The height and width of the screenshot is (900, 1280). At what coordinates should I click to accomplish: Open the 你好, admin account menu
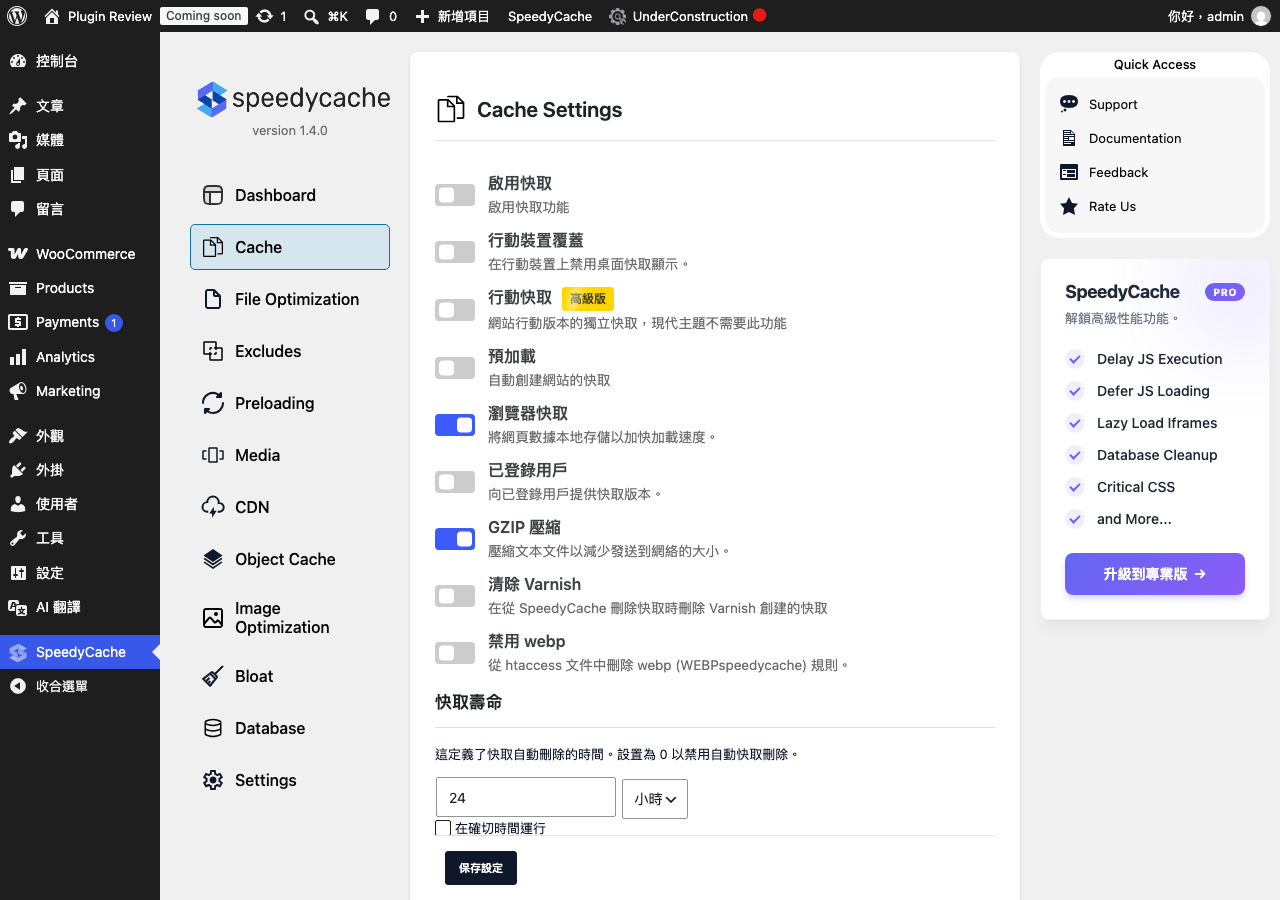(1218, 16)
